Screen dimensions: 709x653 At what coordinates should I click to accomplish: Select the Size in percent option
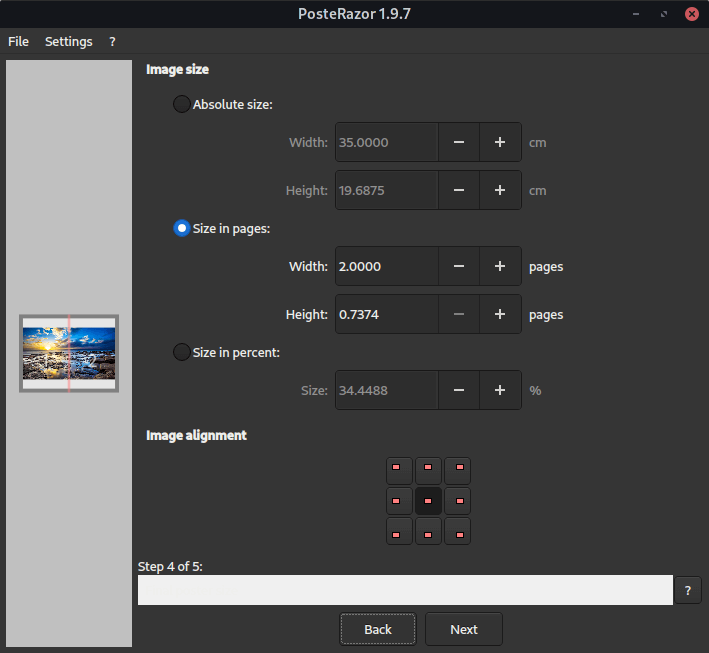click(182, 352)
